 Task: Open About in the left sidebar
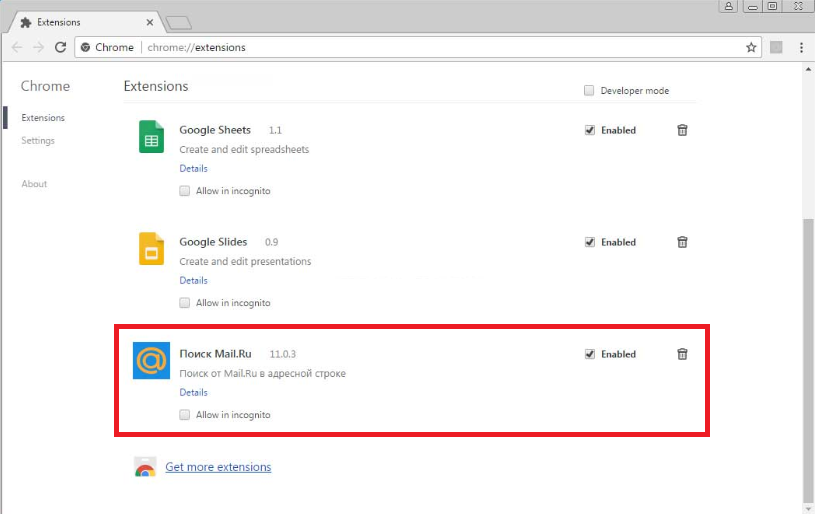[34, 183]
